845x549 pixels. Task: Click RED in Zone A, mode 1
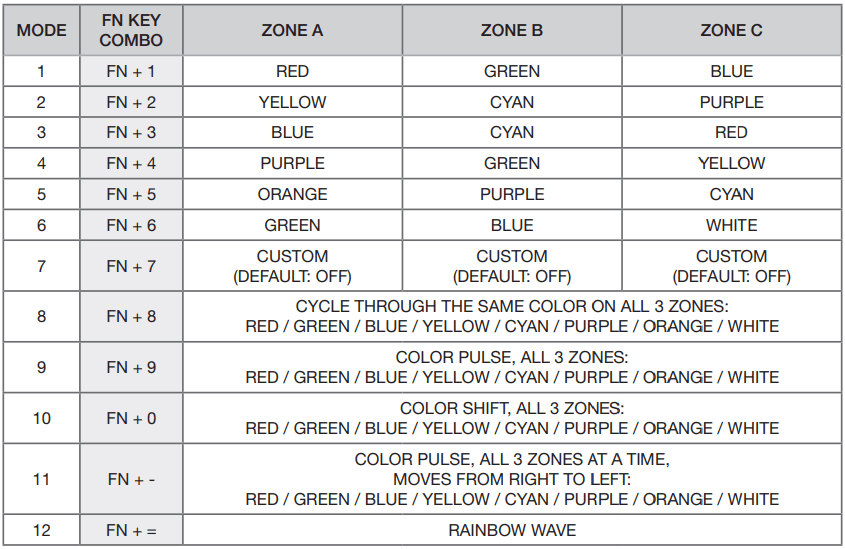coord(292,71)
